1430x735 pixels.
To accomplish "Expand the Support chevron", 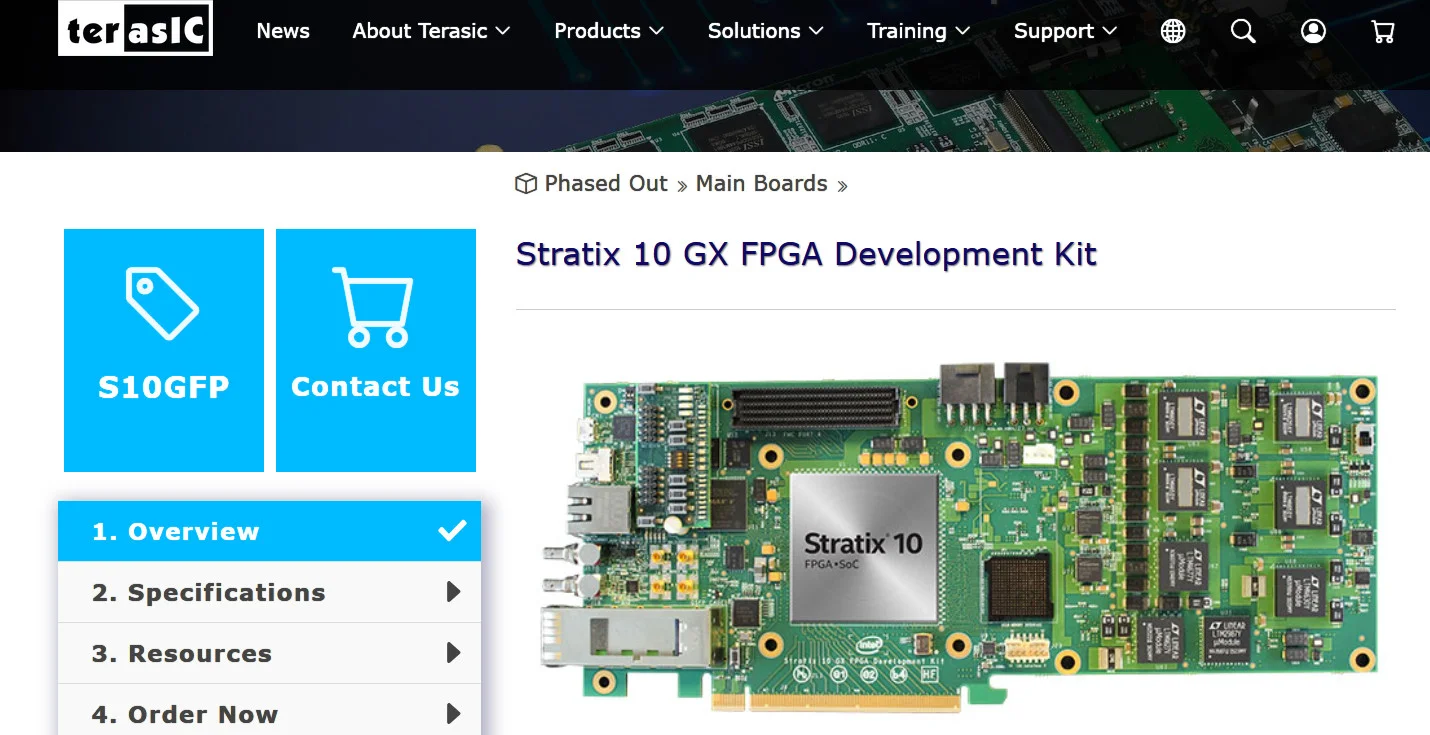I will (x=1110, y=32).
